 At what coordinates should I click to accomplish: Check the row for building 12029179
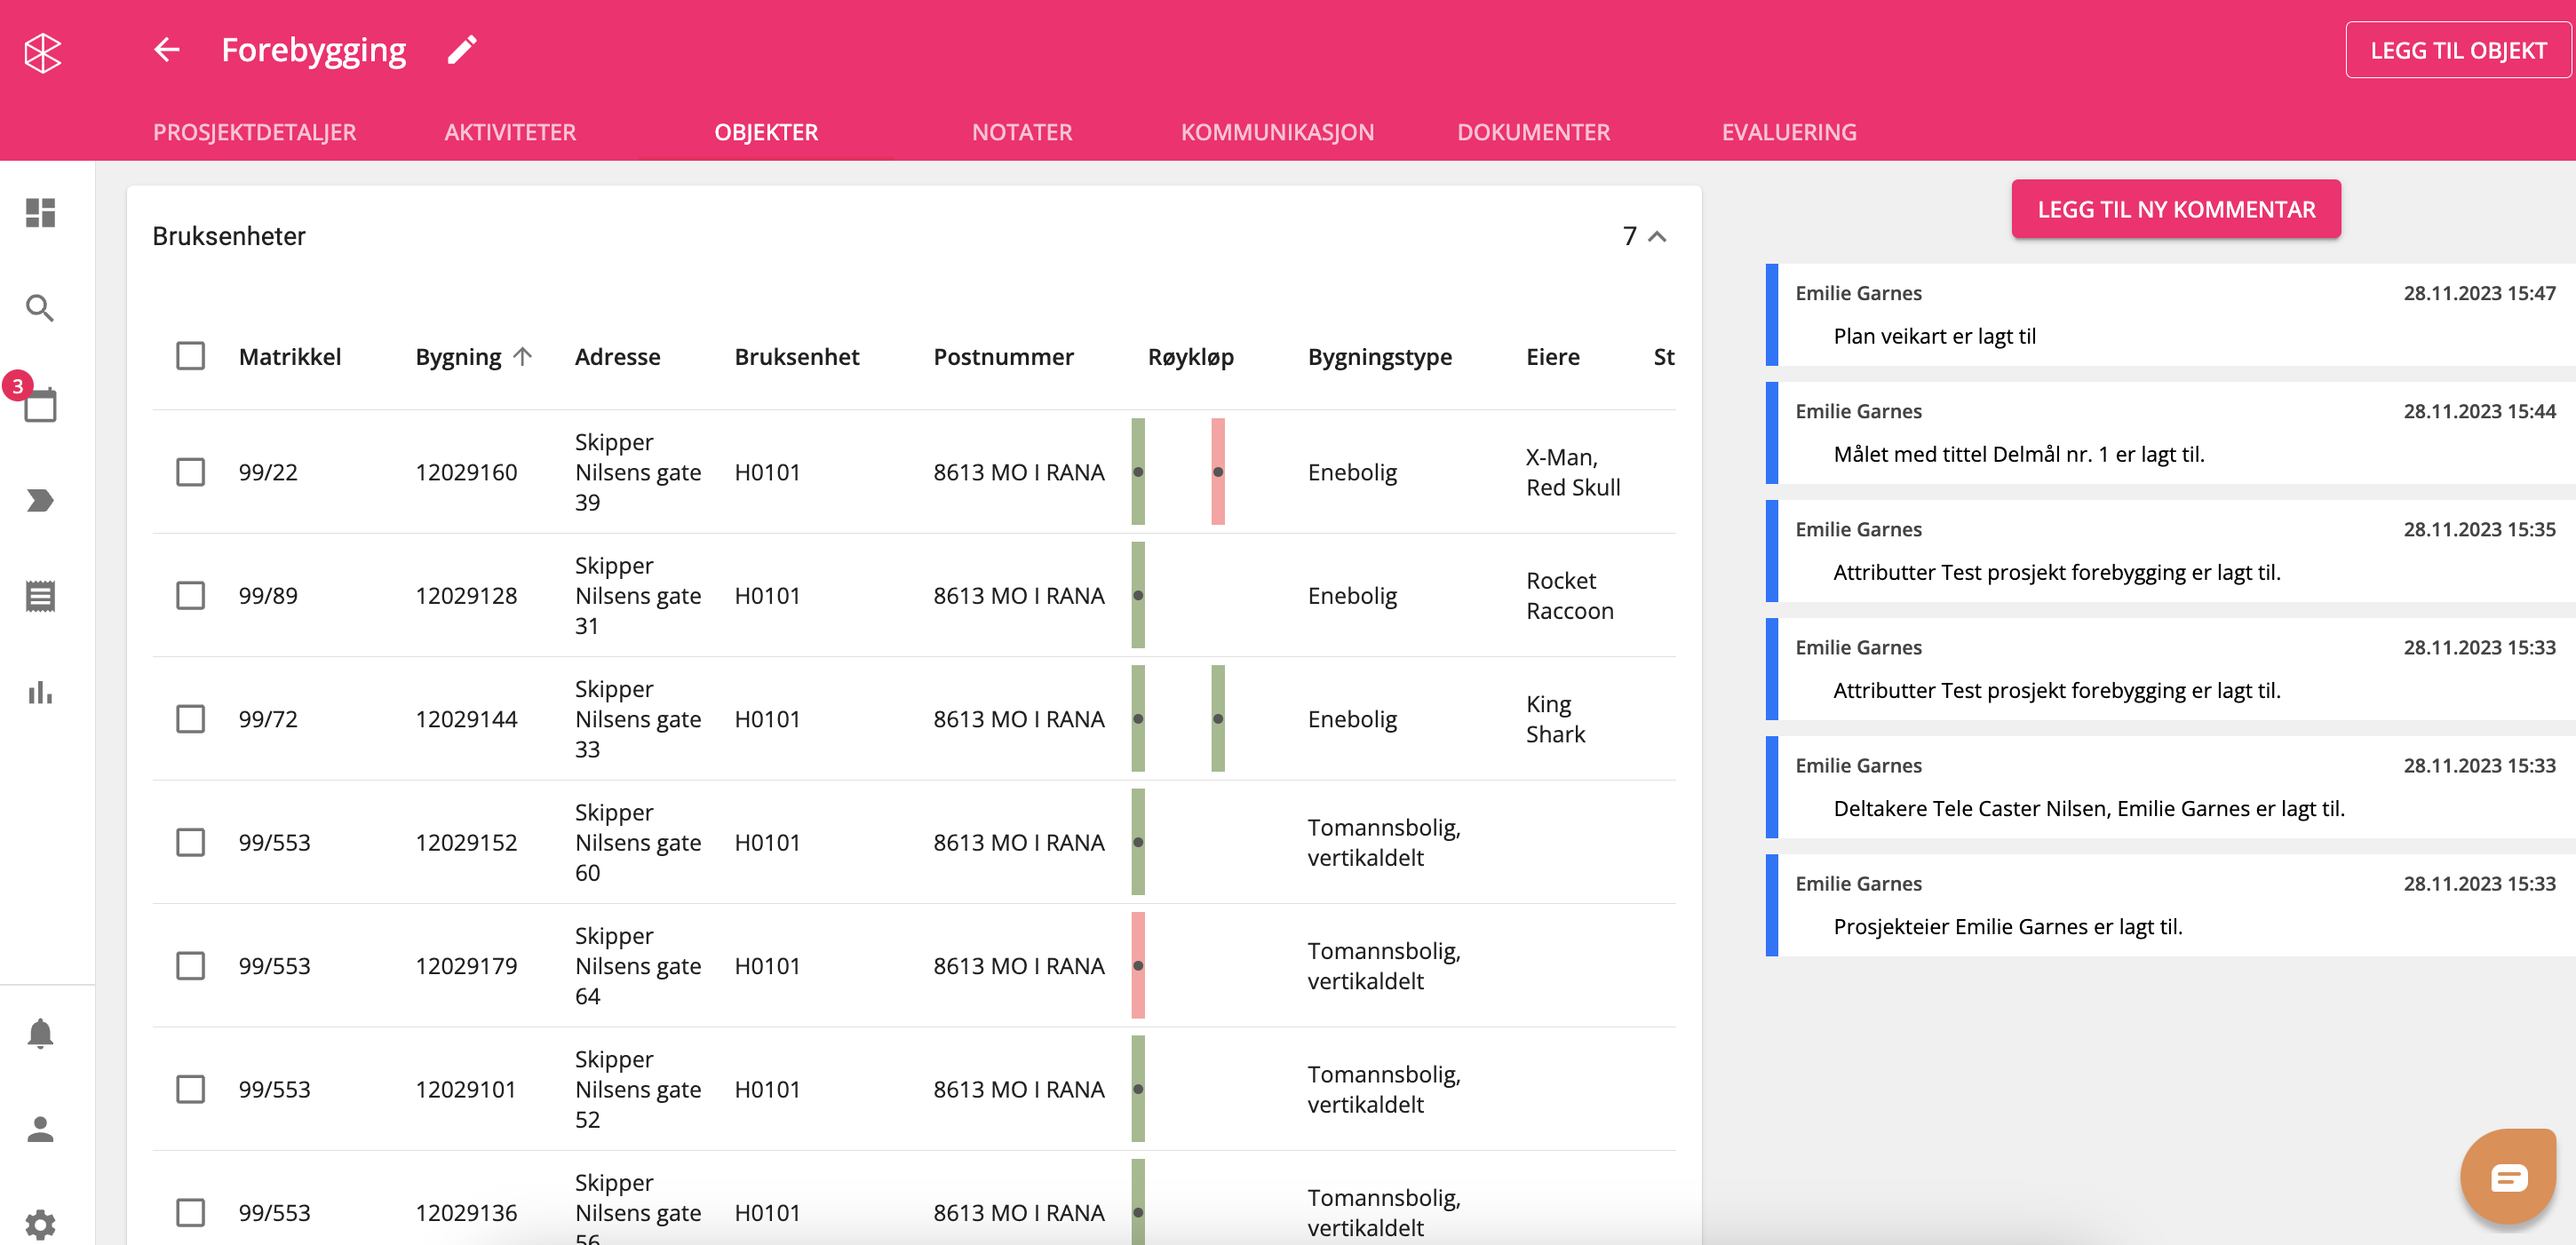tap(190, 966)
